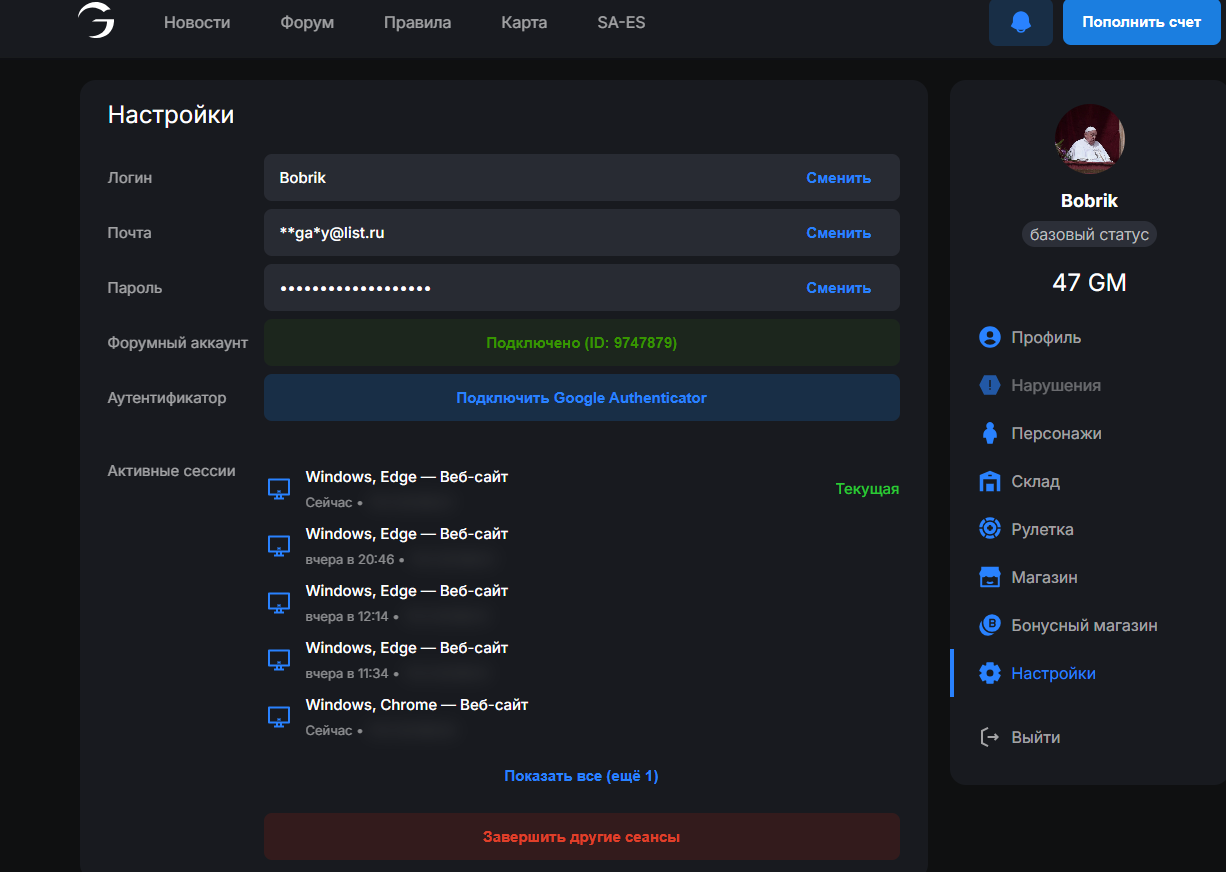Image resolution: width=1226 pixels, height=872 pixels.
Task: Click the Violations warning icon
Action: 989,385
